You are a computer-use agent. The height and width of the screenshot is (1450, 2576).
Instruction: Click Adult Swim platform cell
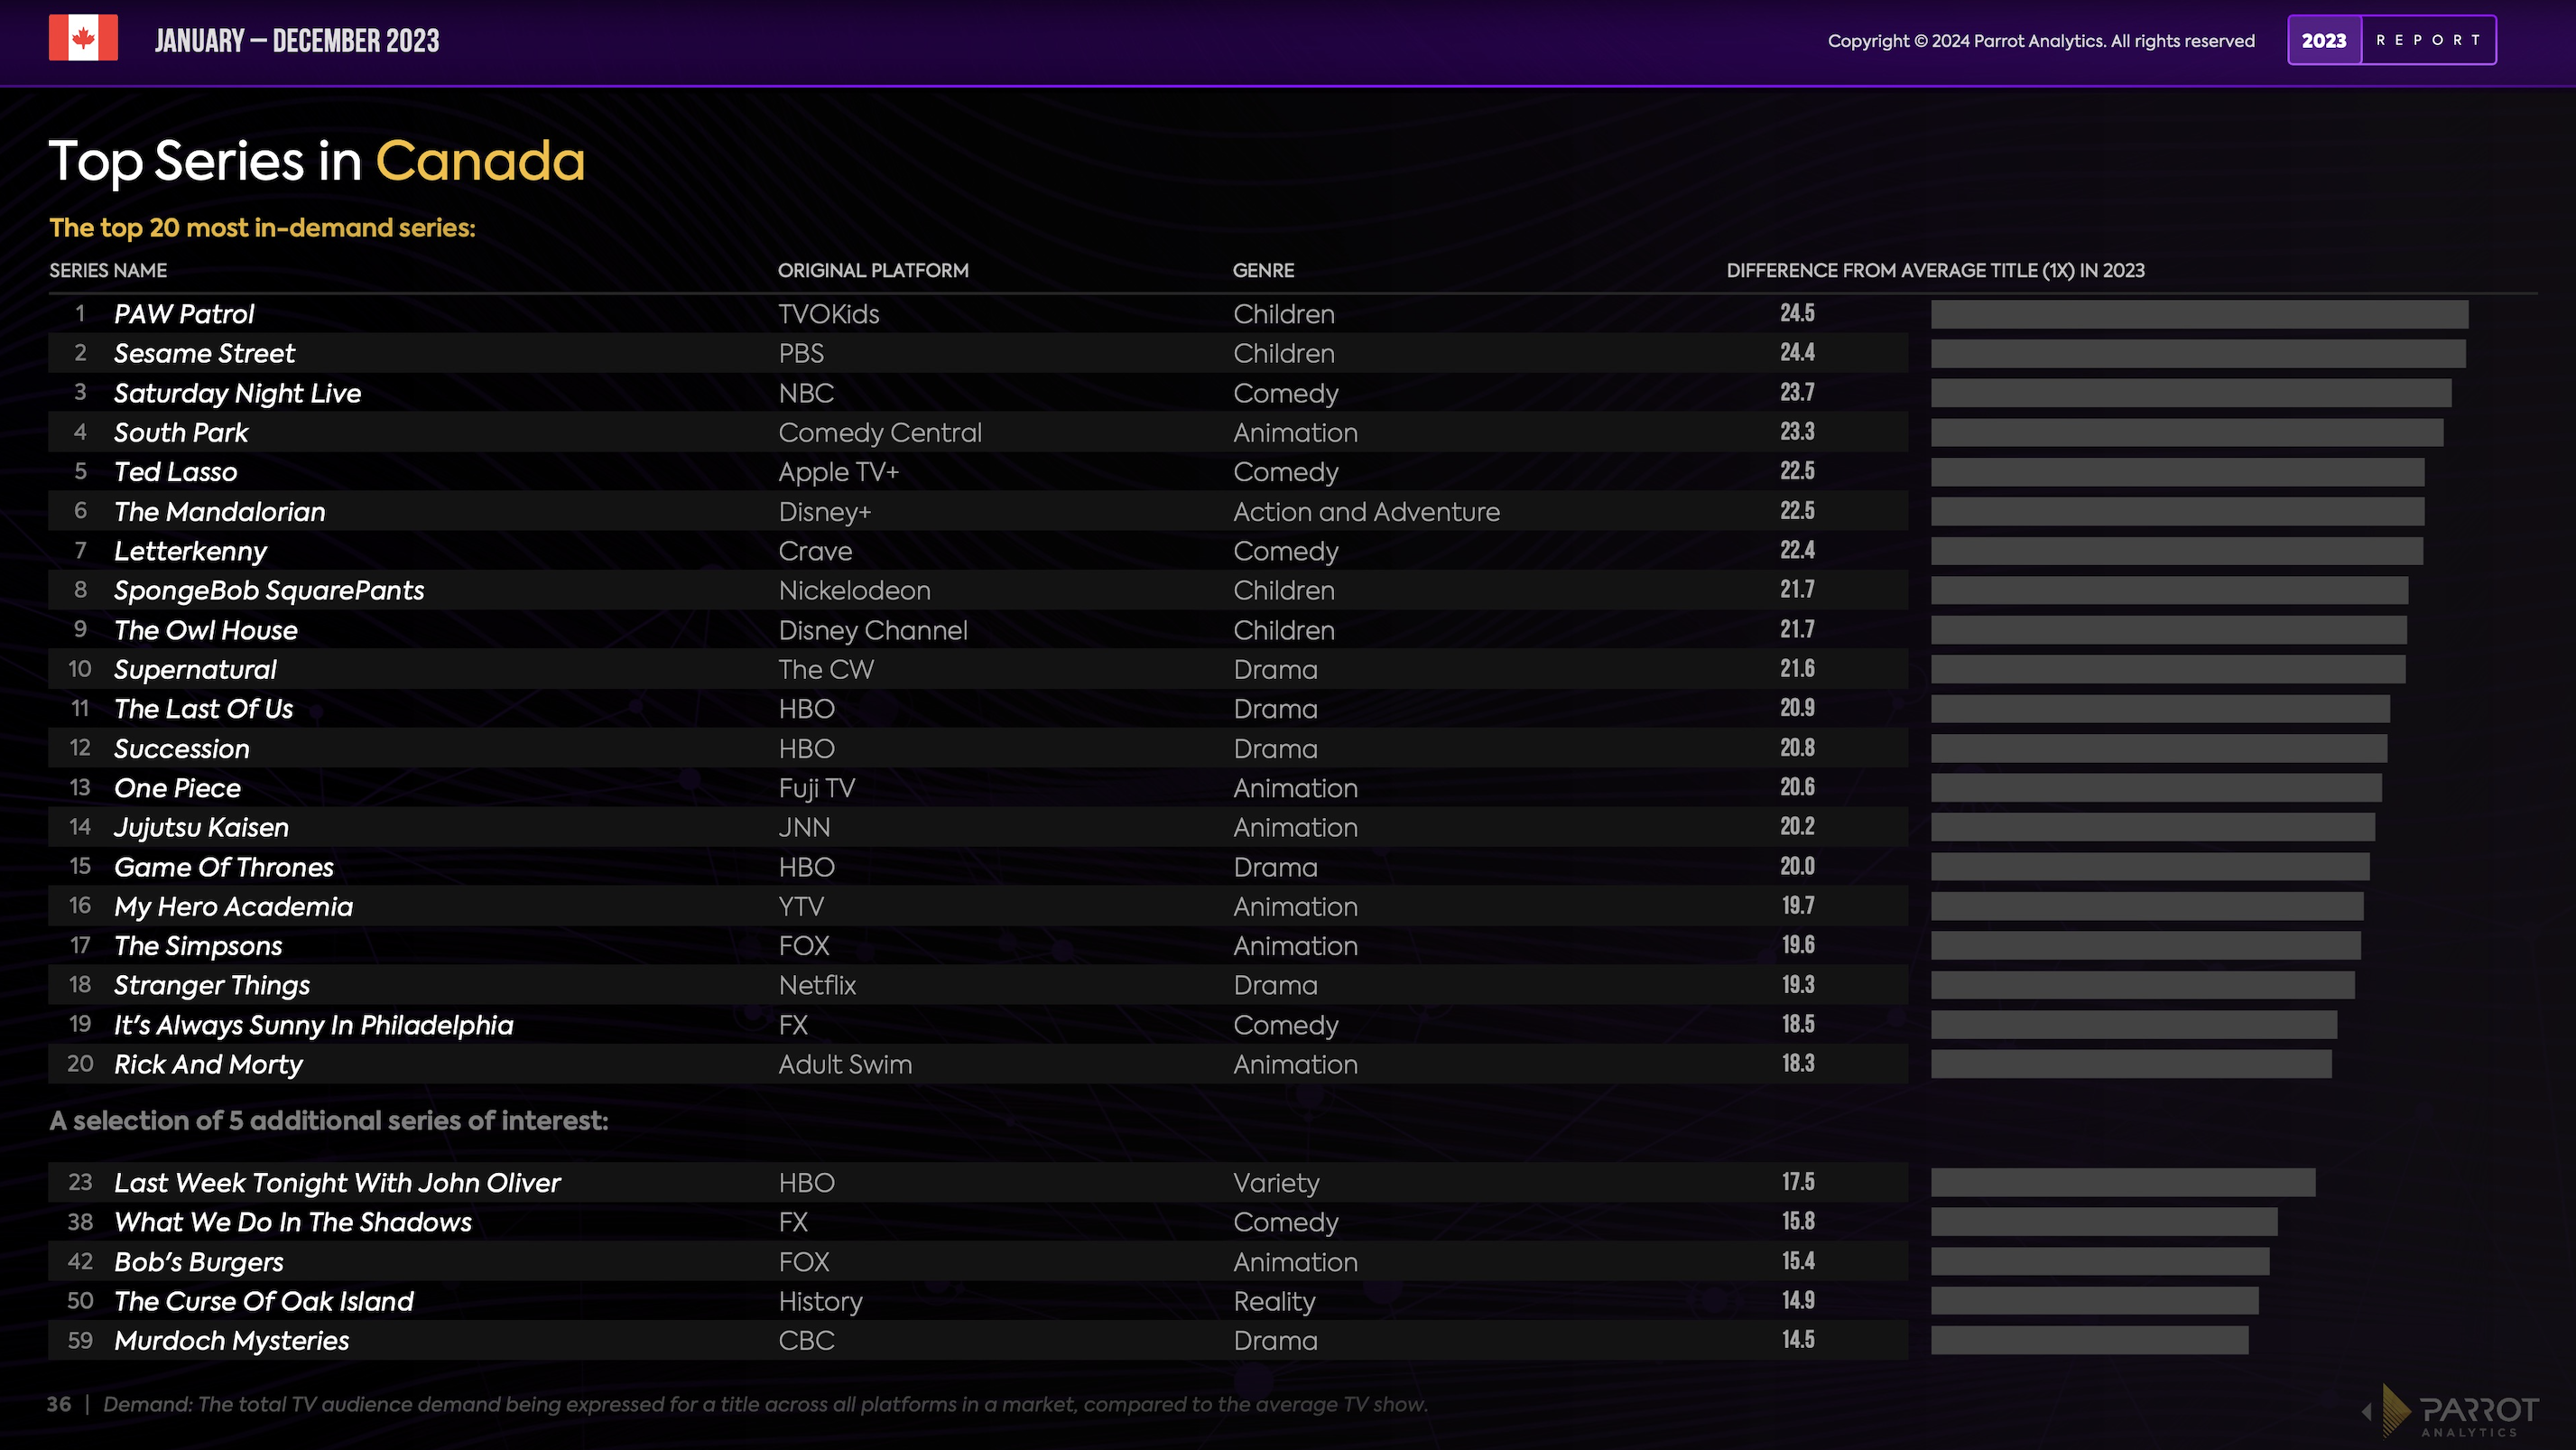click(x=845, y=1065)
